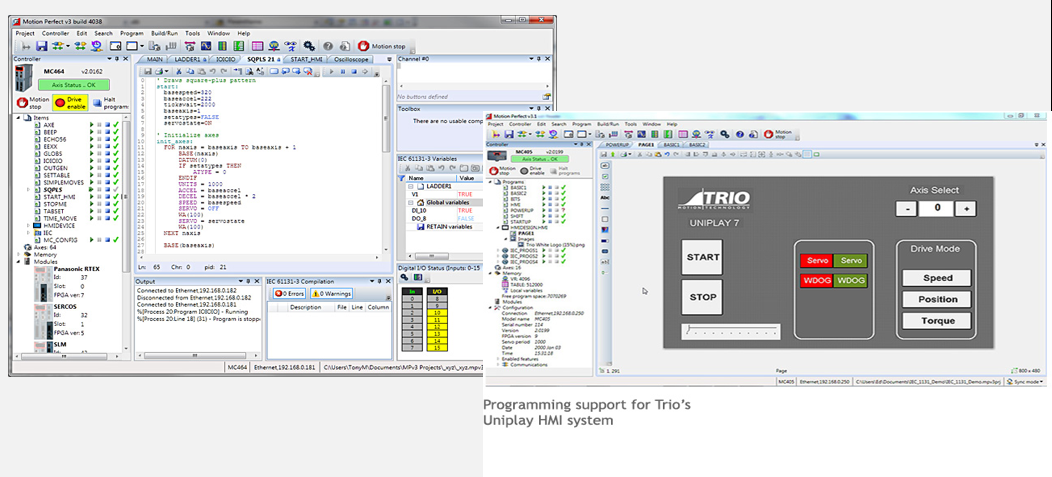Switch to the Oscilloscope tab

coord(350,60)
